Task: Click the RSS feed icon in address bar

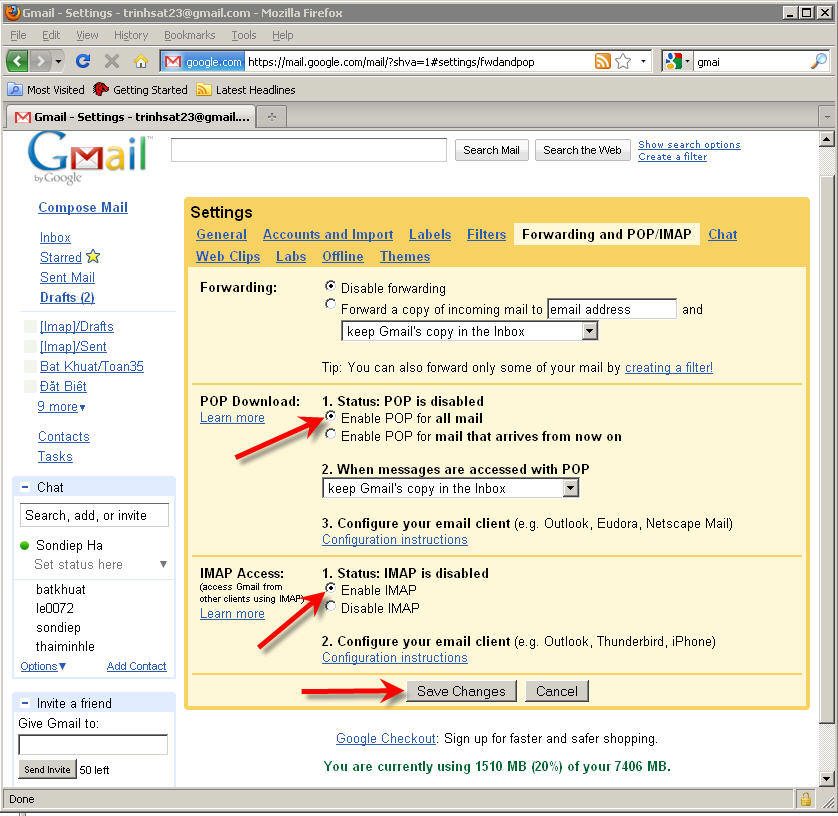Action: [x=602, y=61]
